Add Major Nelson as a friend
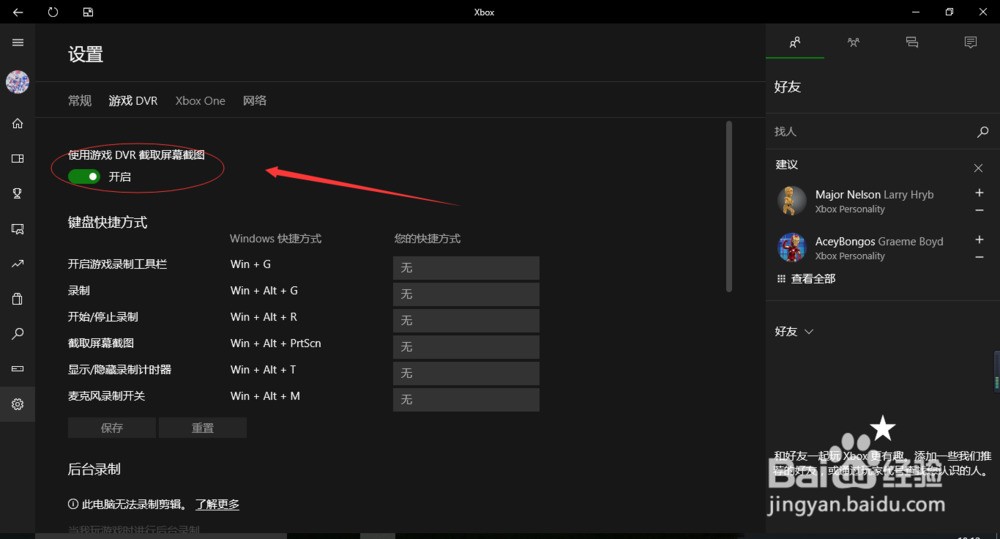 [979, 193]
